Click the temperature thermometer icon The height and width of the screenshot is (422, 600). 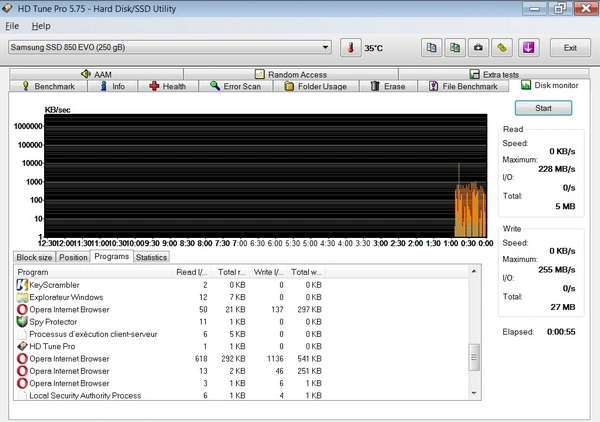(x=350, y=47)
